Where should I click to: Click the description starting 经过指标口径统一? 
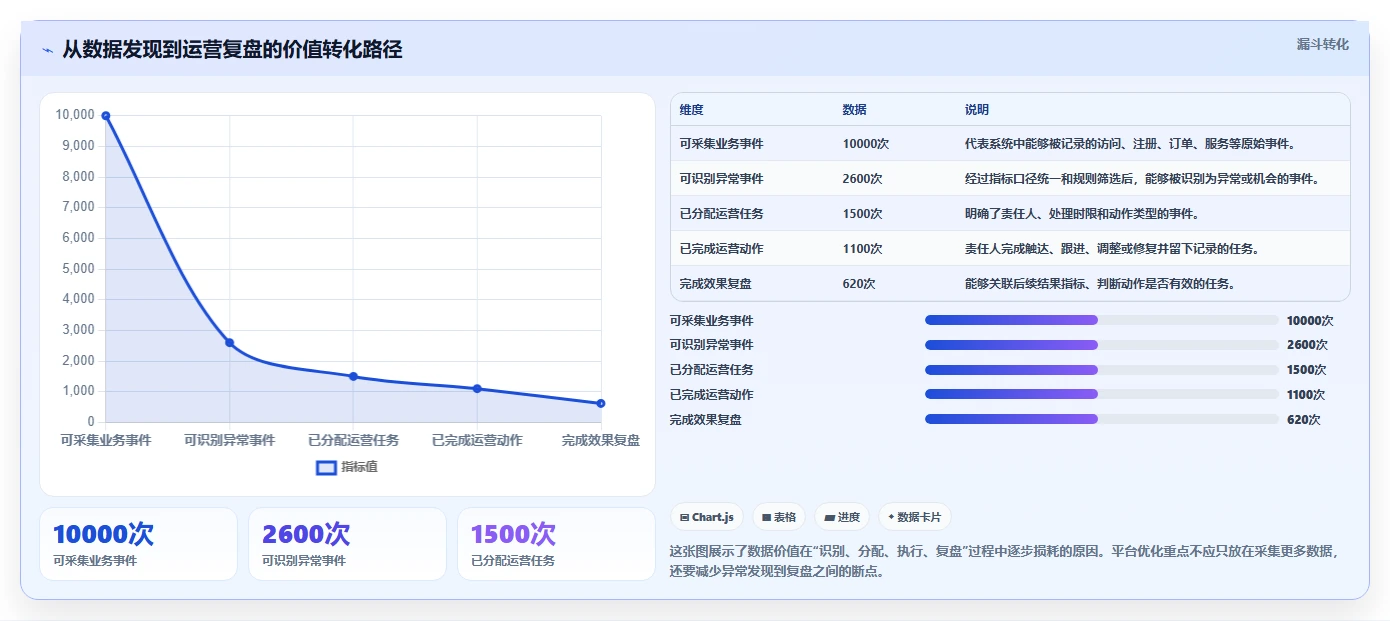(1142, 179)
